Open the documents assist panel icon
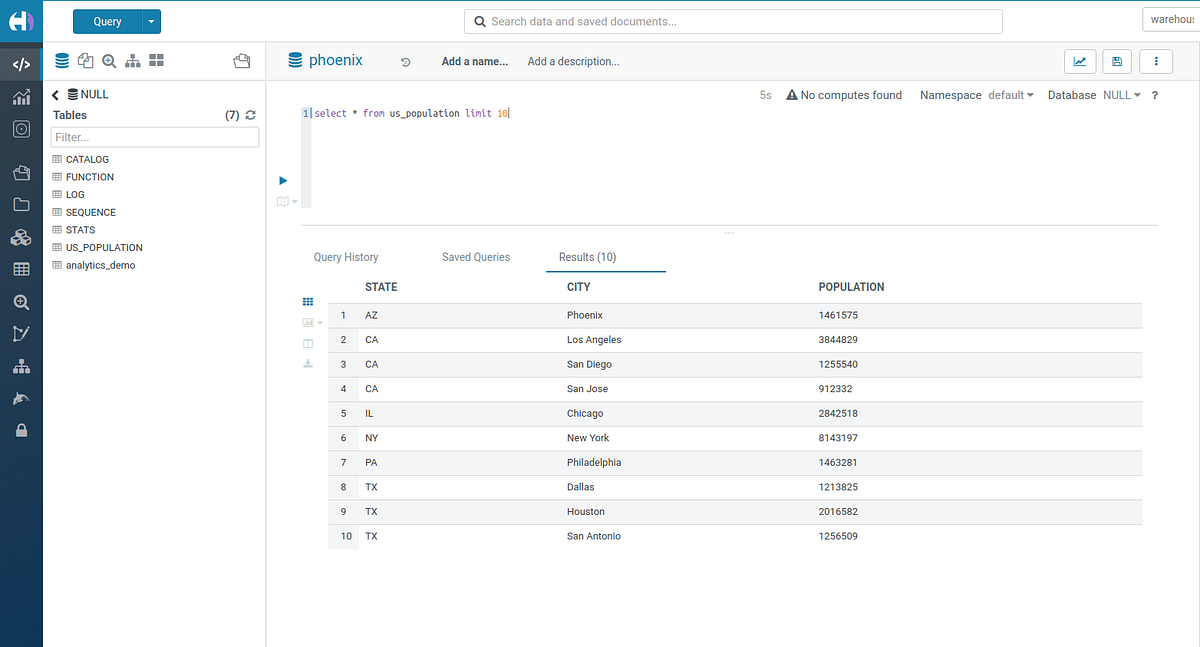The height and width of the screenshot is (647, 1200). tap(85, 60)
